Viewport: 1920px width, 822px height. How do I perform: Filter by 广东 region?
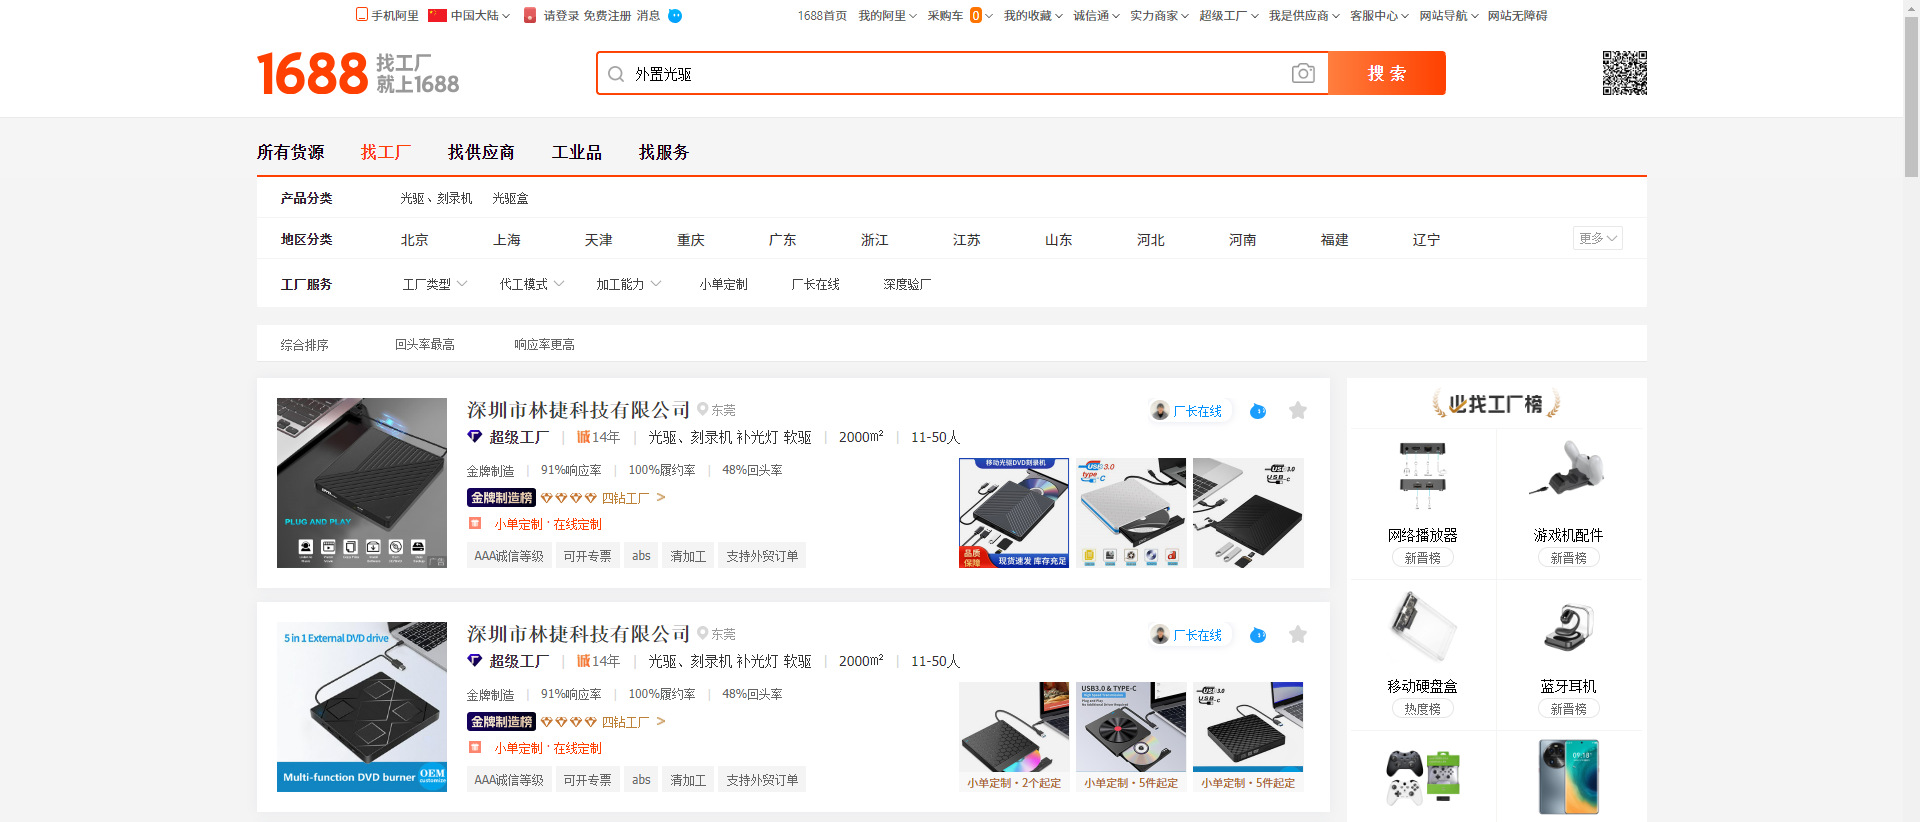tap(783, 240)
